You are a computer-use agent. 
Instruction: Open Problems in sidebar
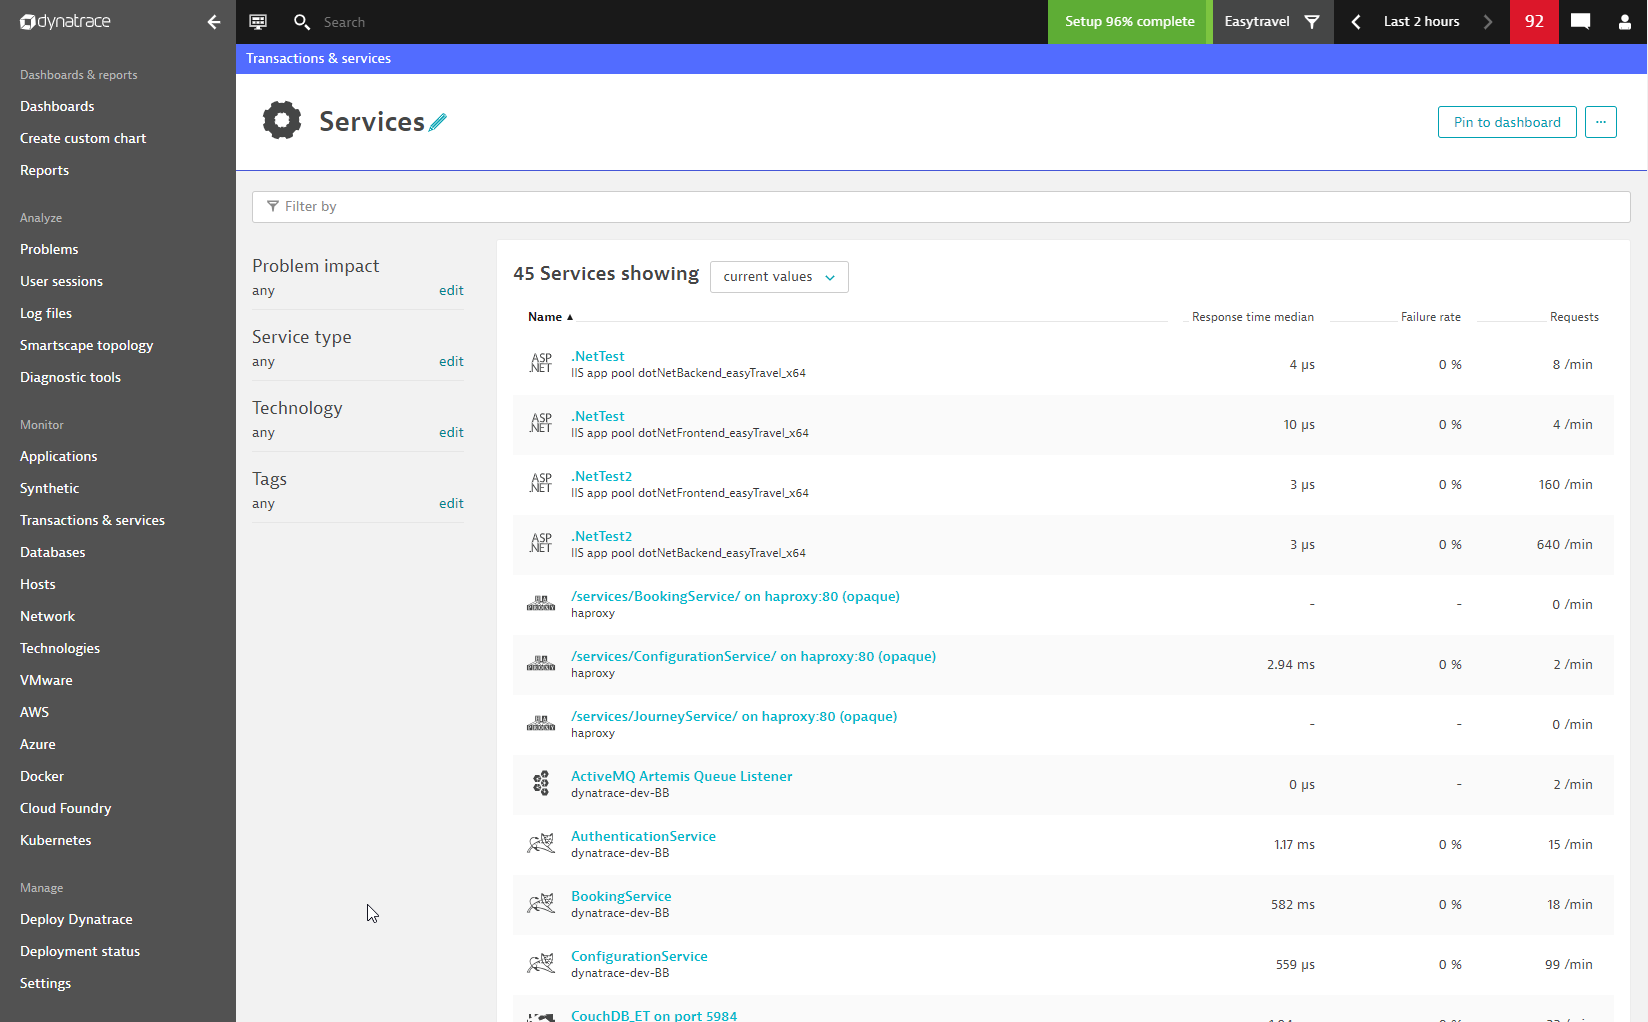[x=49, y=249]
